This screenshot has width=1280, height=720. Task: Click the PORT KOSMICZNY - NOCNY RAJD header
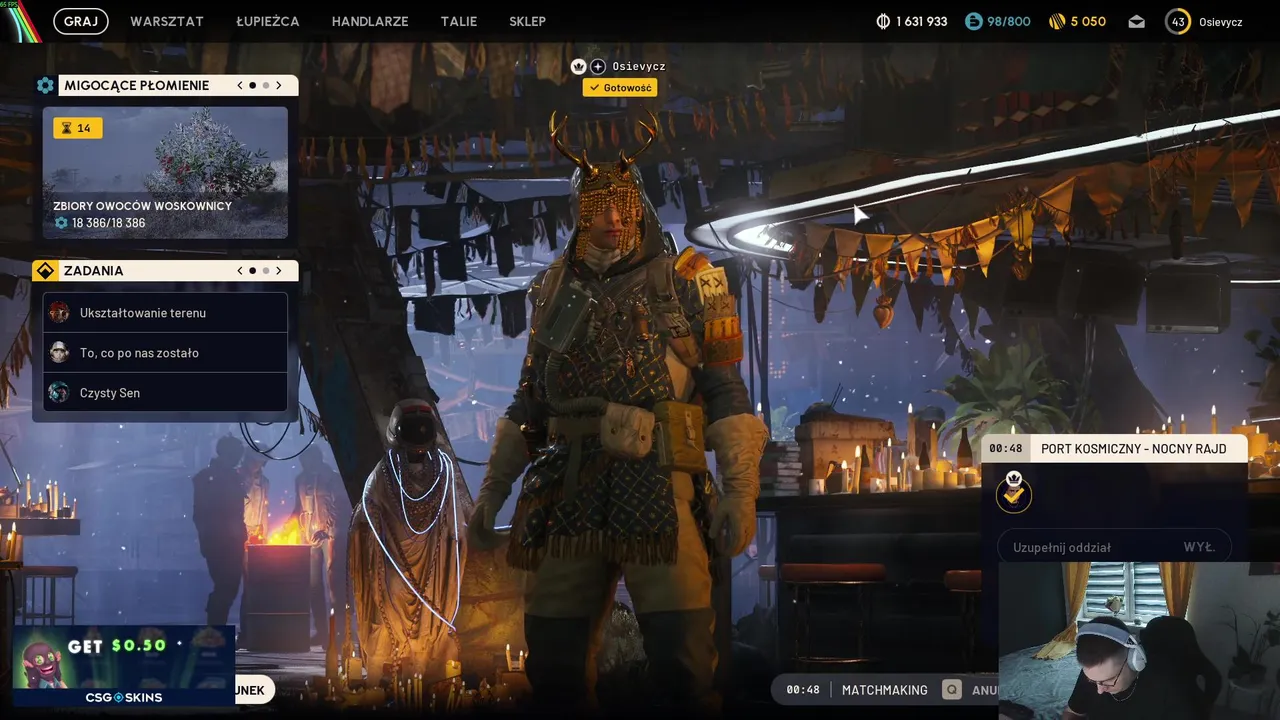[x=1133, y=449]
